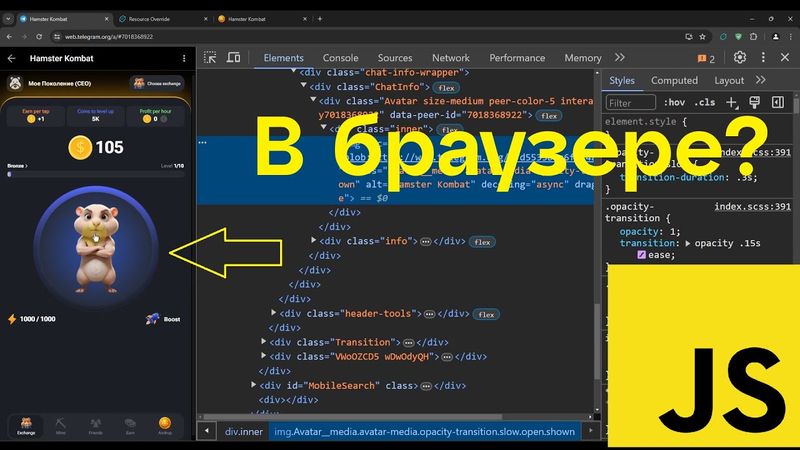Open the lower index.scss:391 source link

point(752,206)
